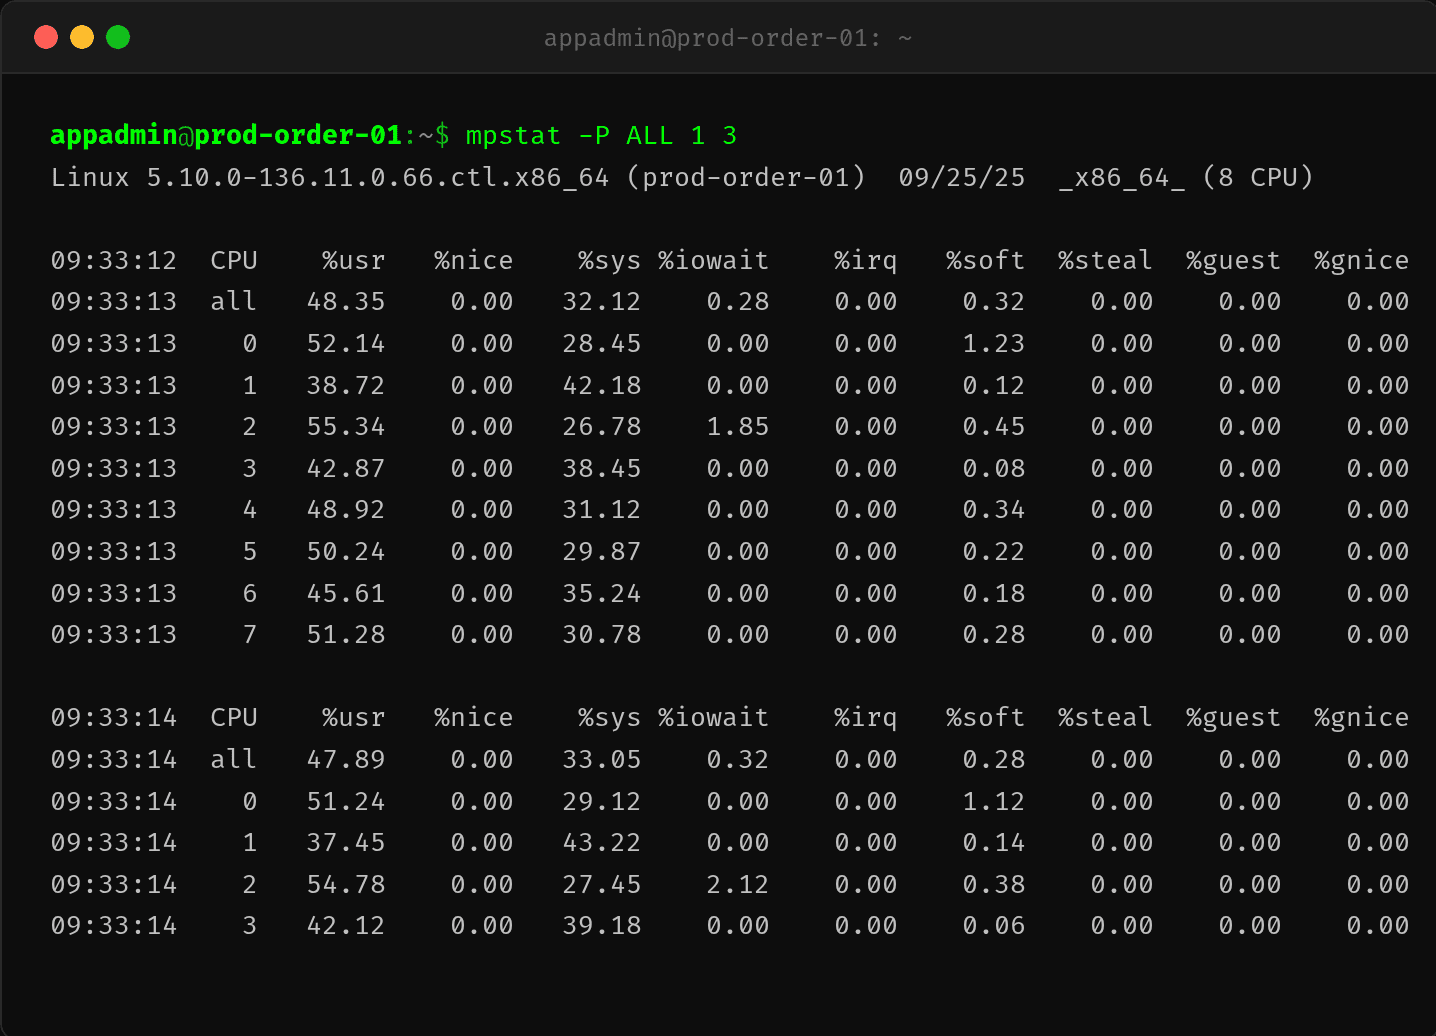
Task: Click the %usr value 51.28
Action: pyautogui.click(x=346, y=634)
